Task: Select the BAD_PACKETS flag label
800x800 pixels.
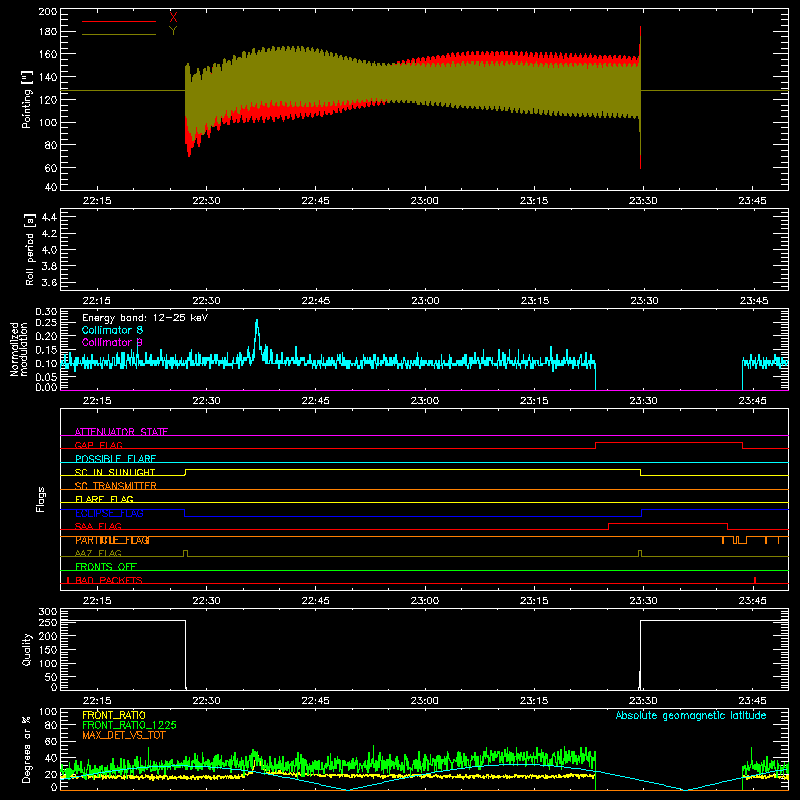Action: (109, 580)
